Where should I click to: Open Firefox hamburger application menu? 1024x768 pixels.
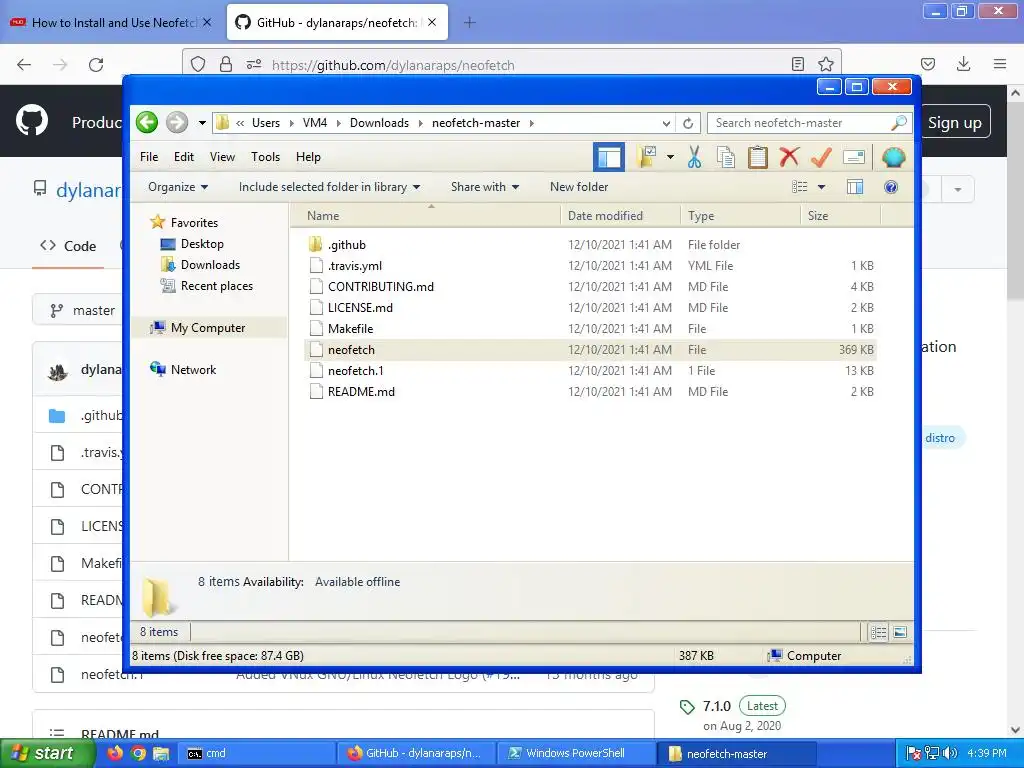click(1000, 64)
